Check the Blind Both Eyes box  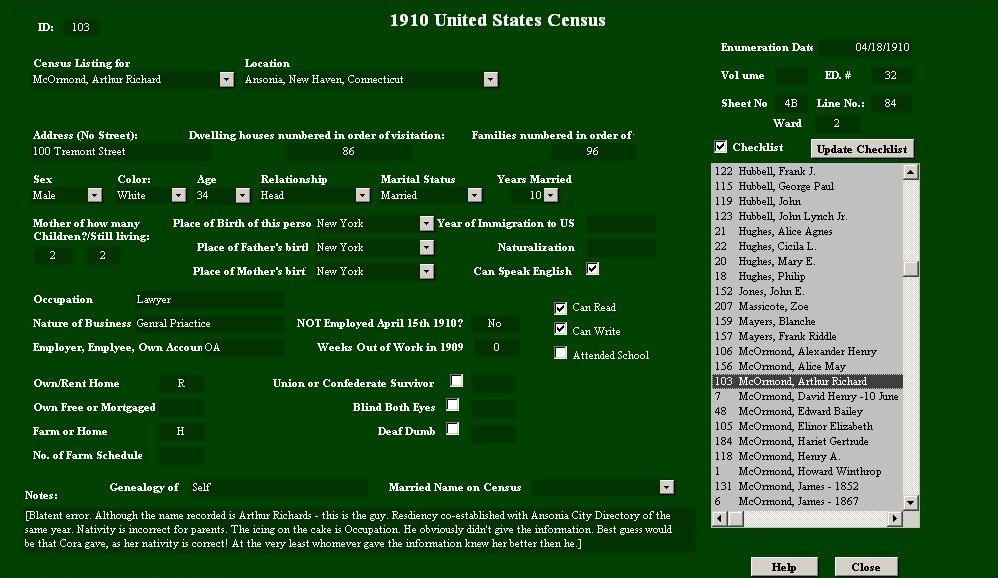pos(453,405)
